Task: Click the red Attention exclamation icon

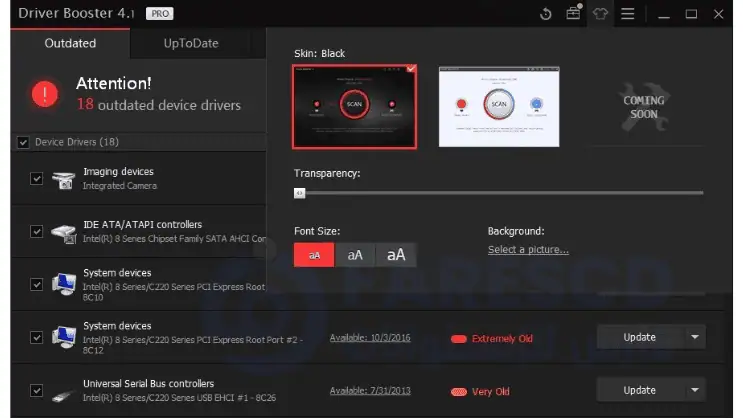Action: tap(45, 94)
